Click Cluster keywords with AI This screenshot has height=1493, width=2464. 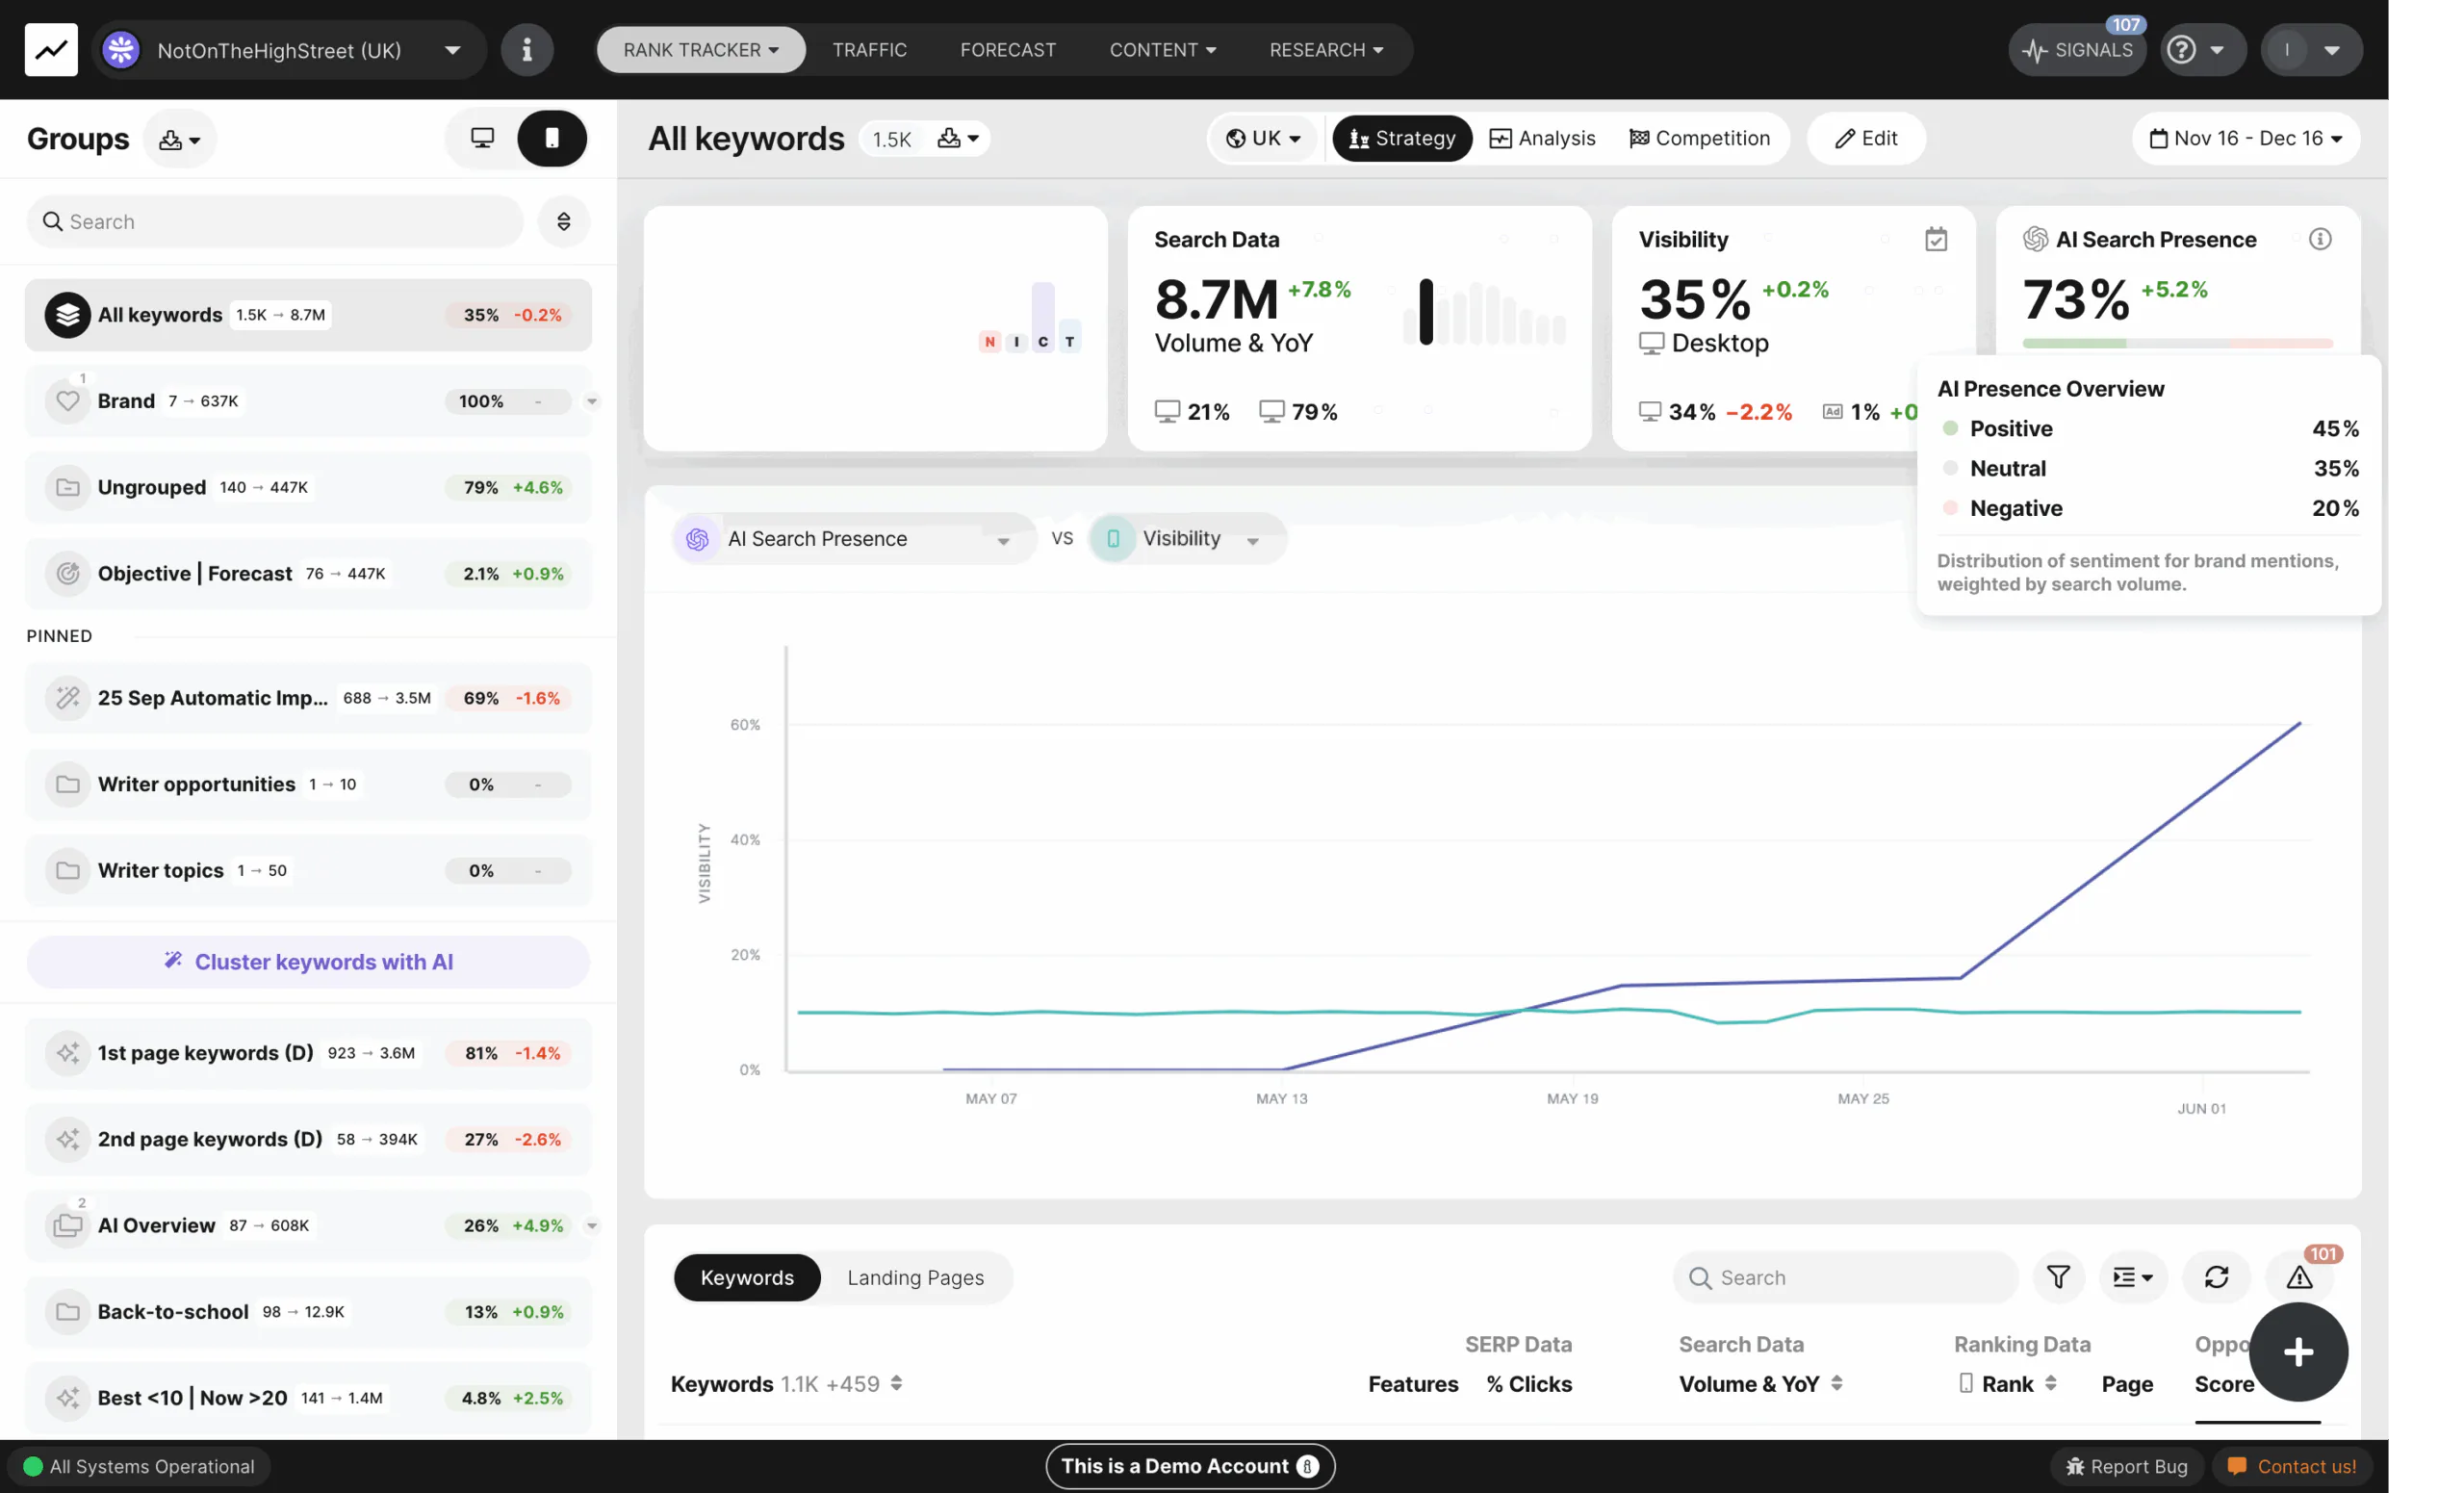pos(308,962)
